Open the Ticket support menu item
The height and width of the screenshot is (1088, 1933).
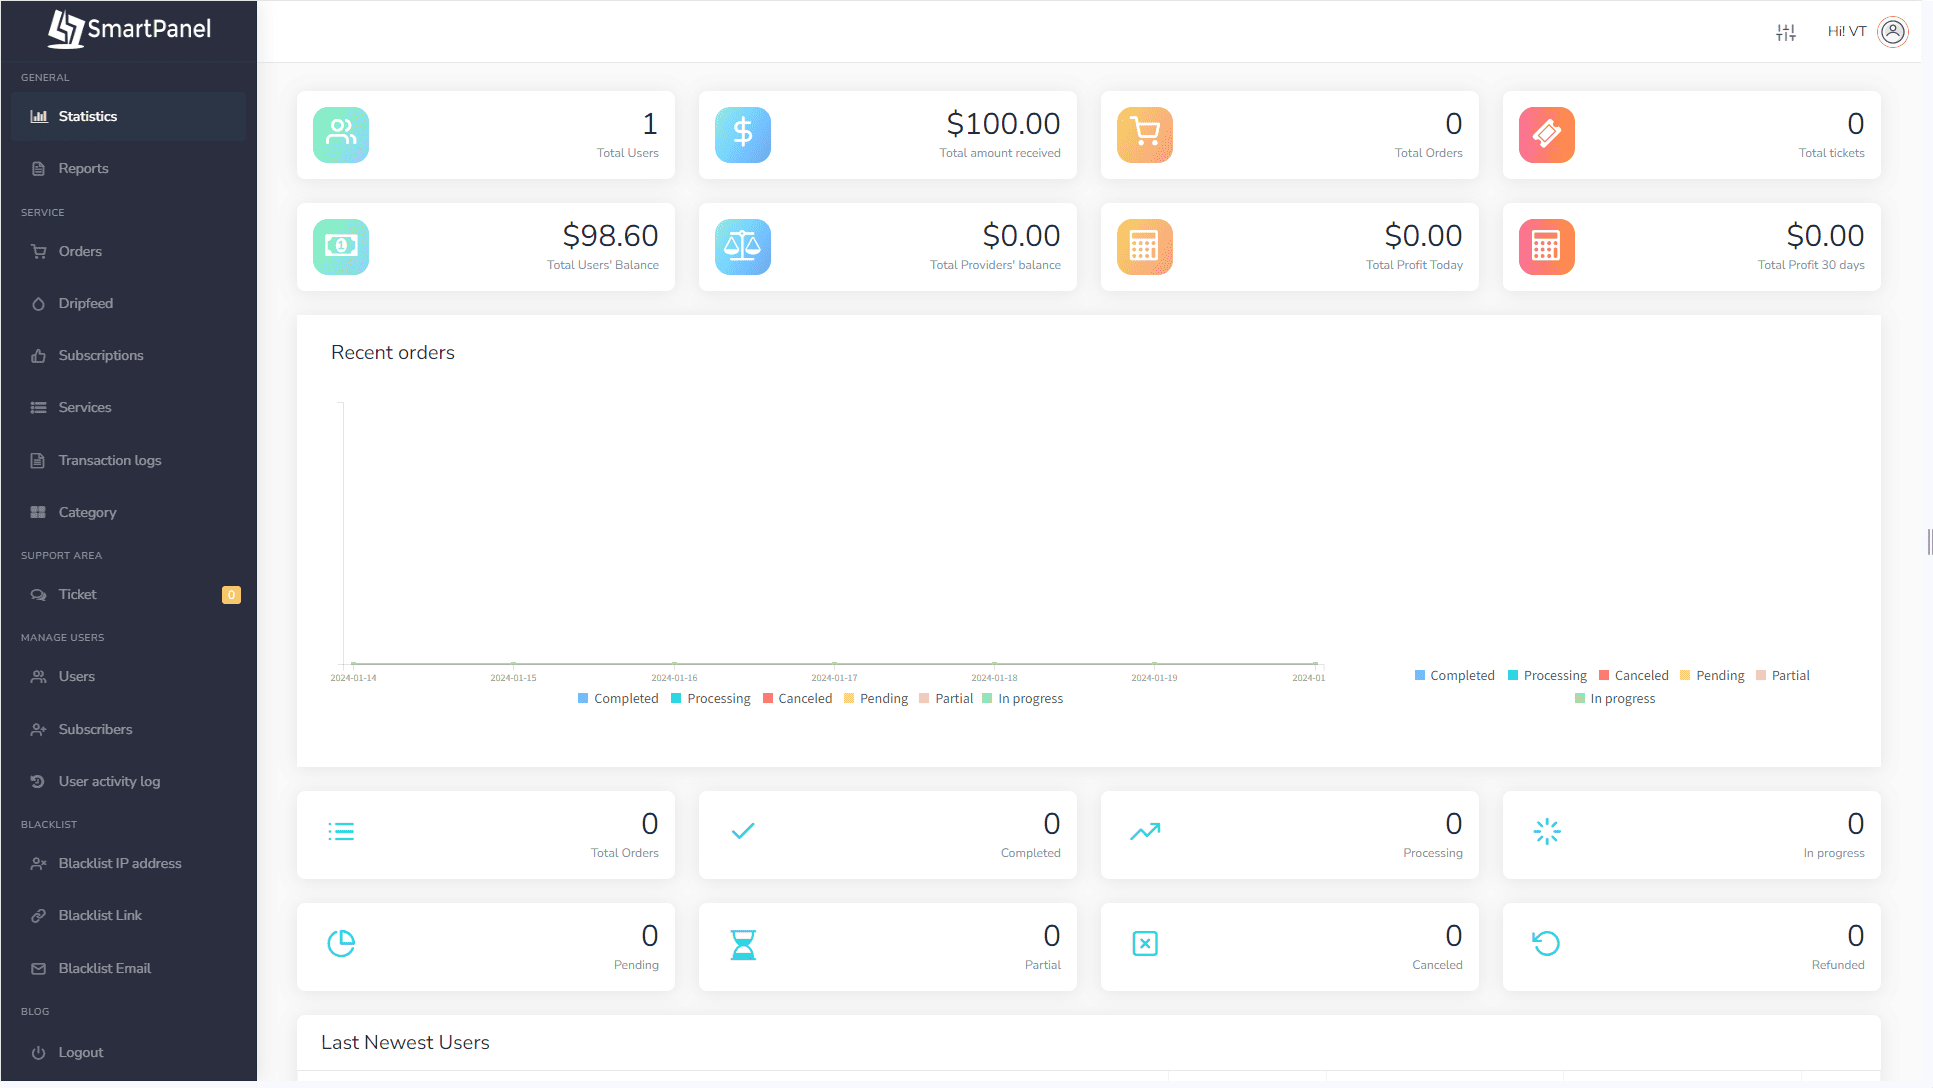click(77, 595)
